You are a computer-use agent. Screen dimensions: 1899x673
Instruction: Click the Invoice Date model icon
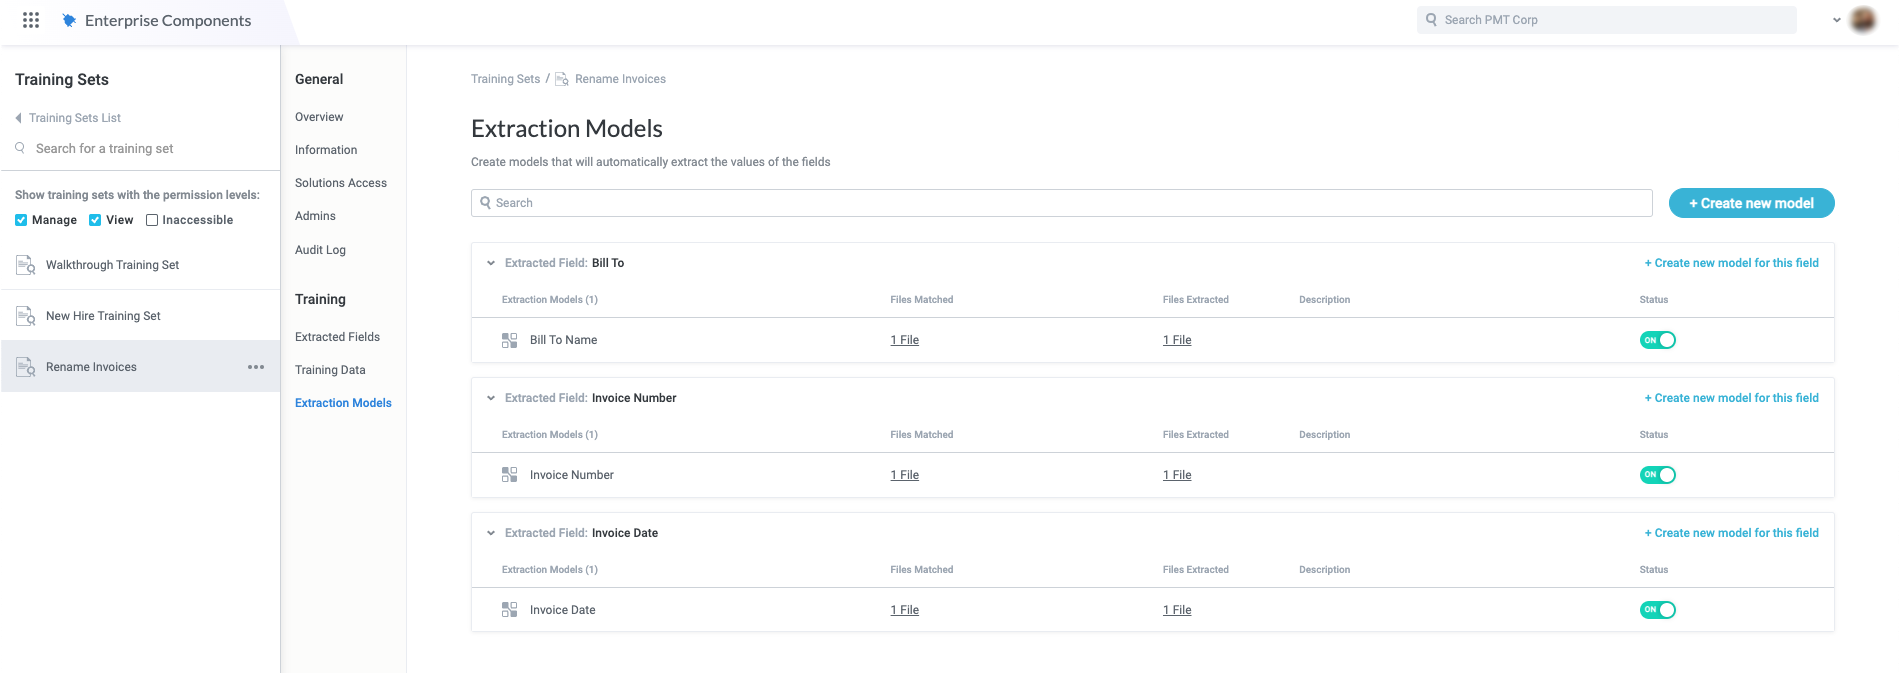pos(510,610)
